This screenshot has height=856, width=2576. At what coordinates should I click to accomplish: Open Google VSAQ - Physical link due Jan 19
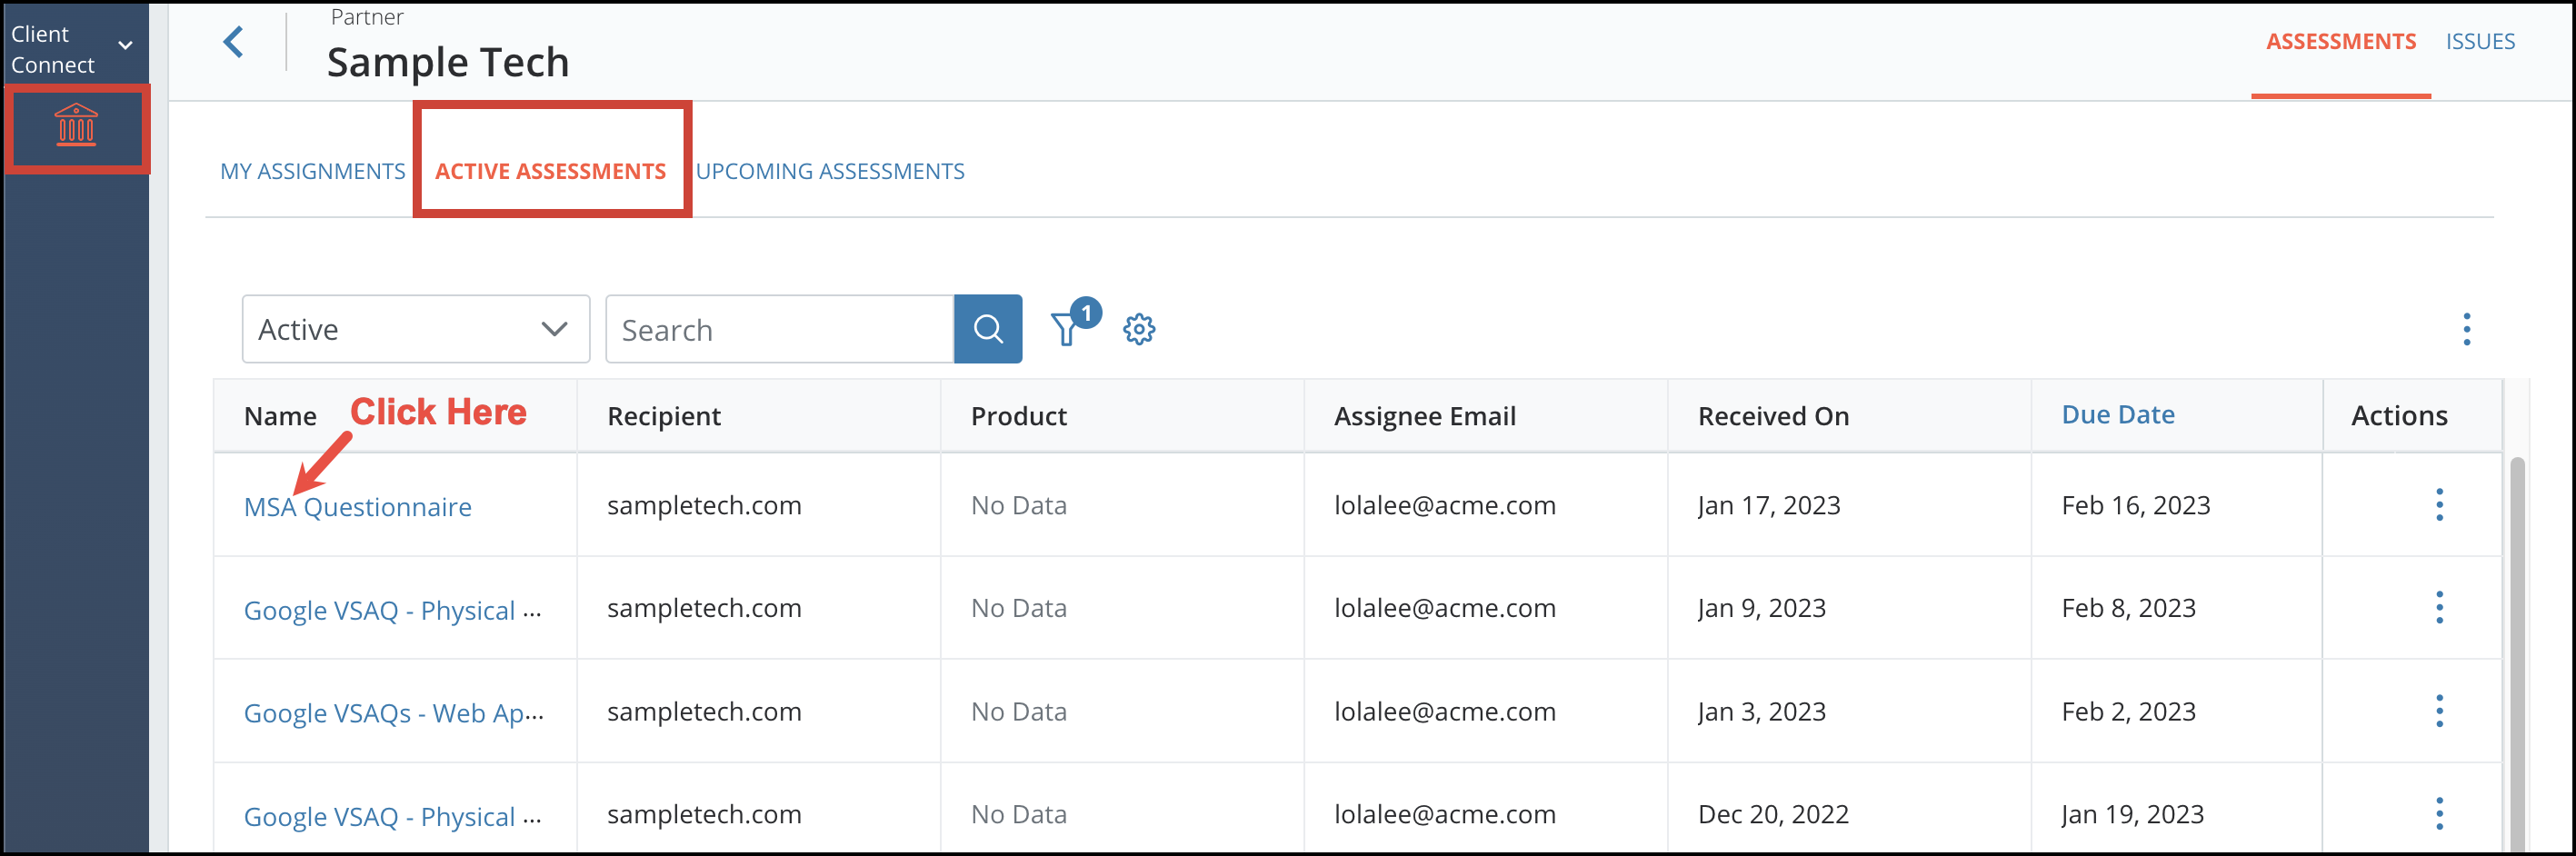(x=392, y=816)
